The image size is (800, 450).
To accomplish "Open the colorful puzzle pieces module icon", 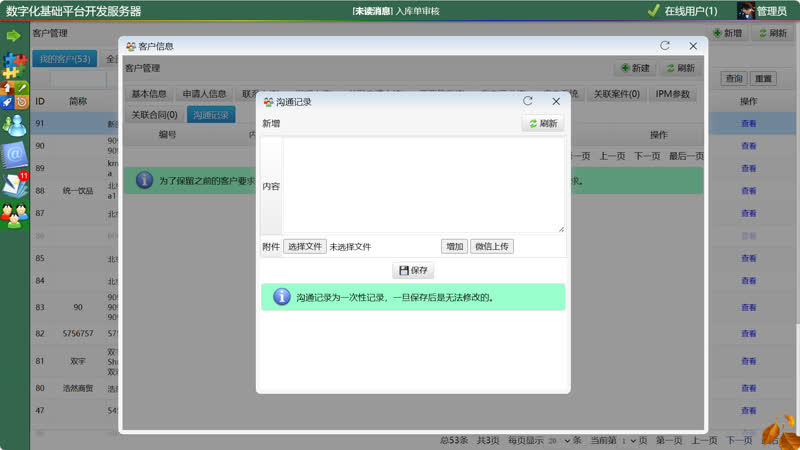I will [x=13, y=66].
